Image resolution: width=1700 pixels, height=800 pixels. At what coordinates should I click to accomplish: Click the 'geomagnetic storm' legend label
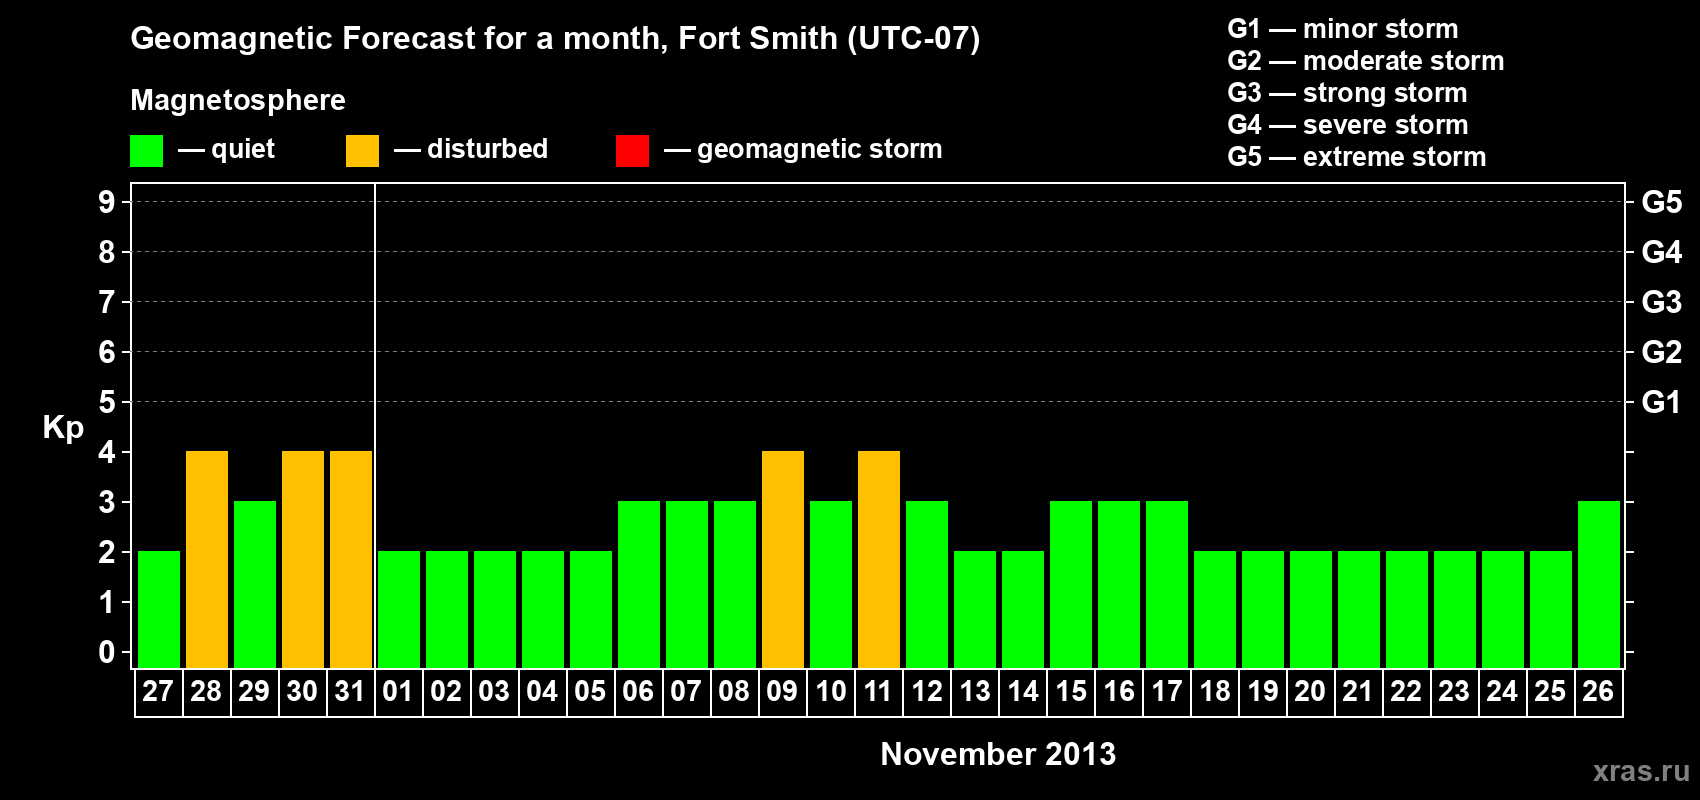point(820,149)
